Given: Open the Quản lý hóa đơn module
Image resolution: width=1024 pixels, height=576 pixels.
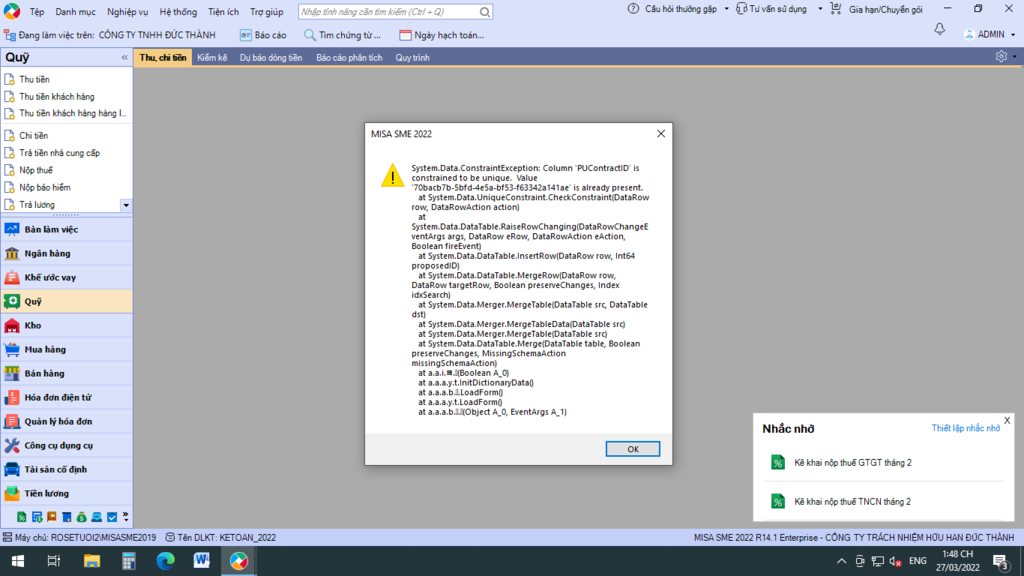Looking at the screenshot, I should (x=67, y=421).
